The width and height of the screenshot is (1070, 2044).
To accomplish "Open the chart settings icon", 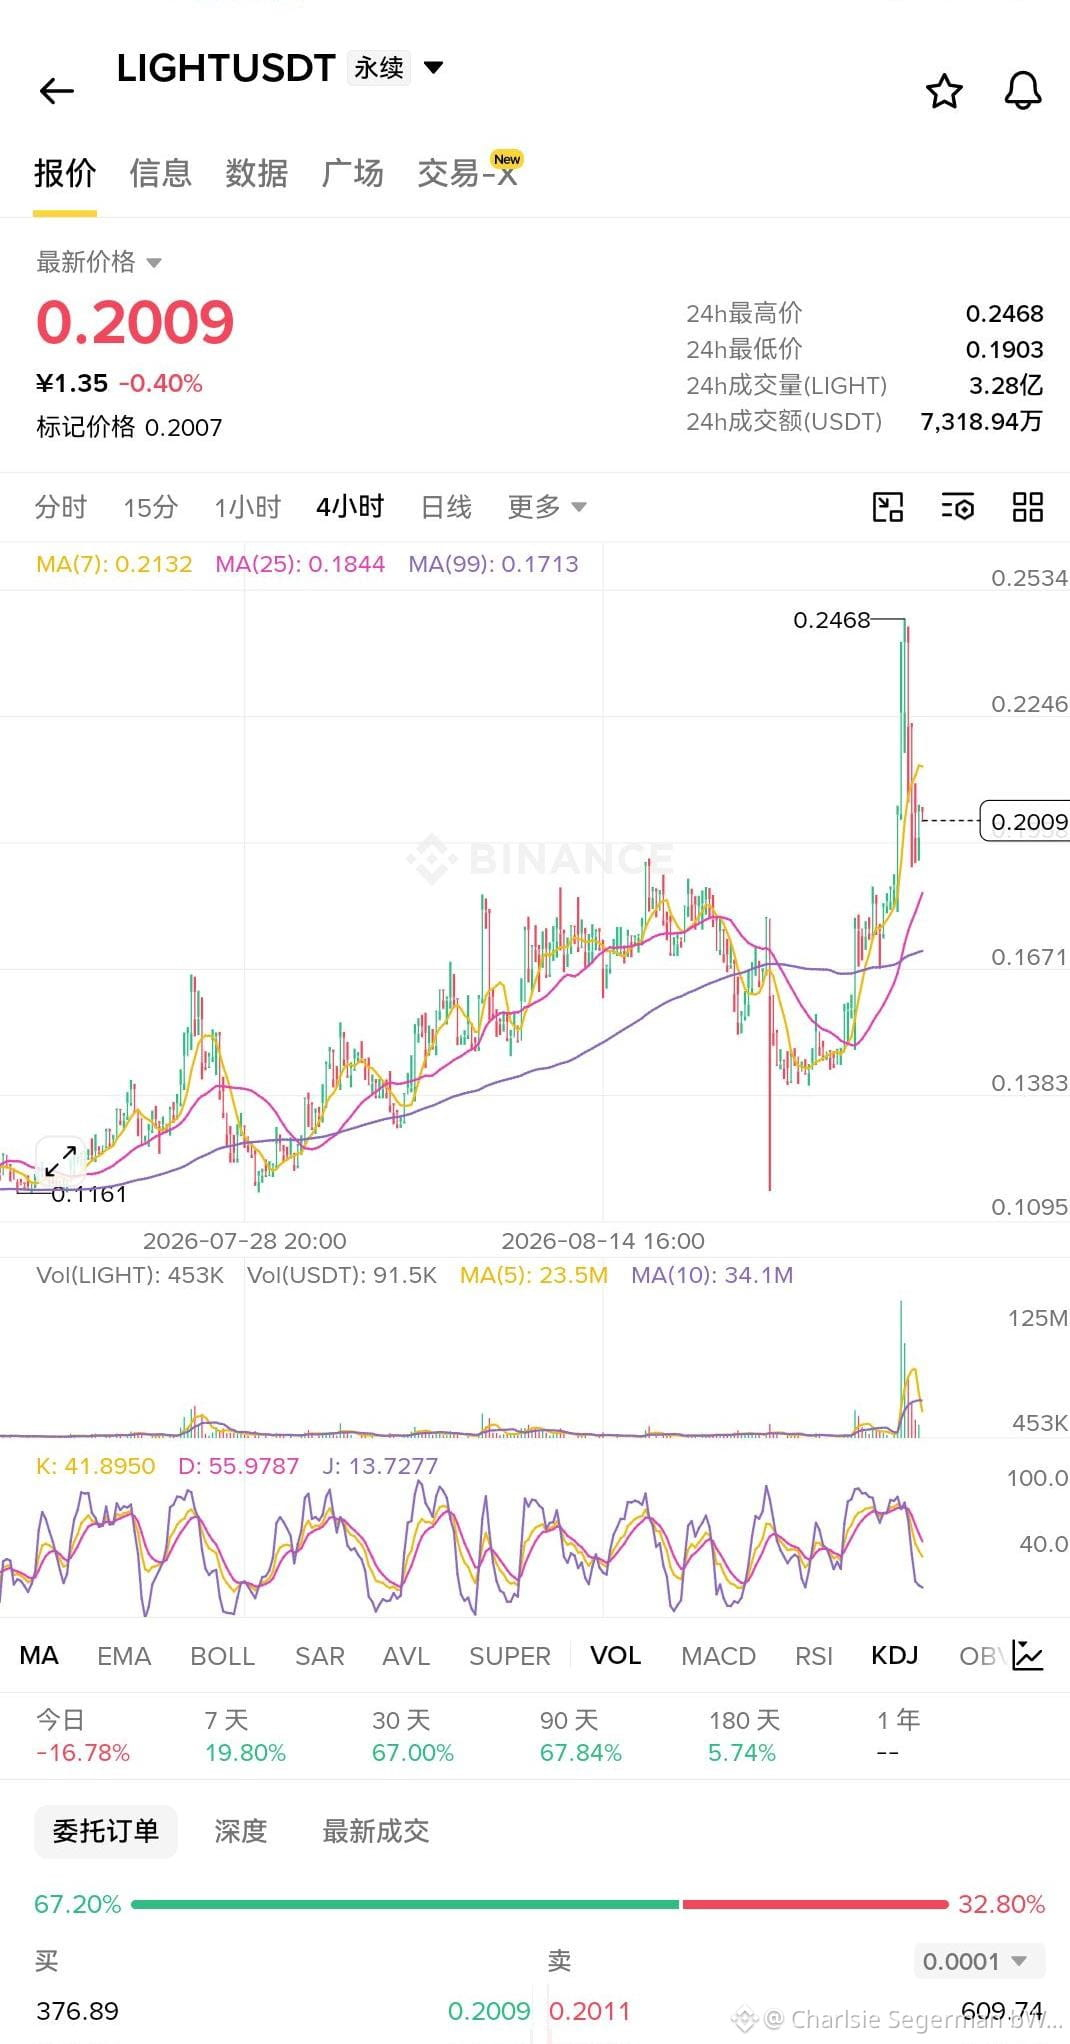I will (958, 507).
